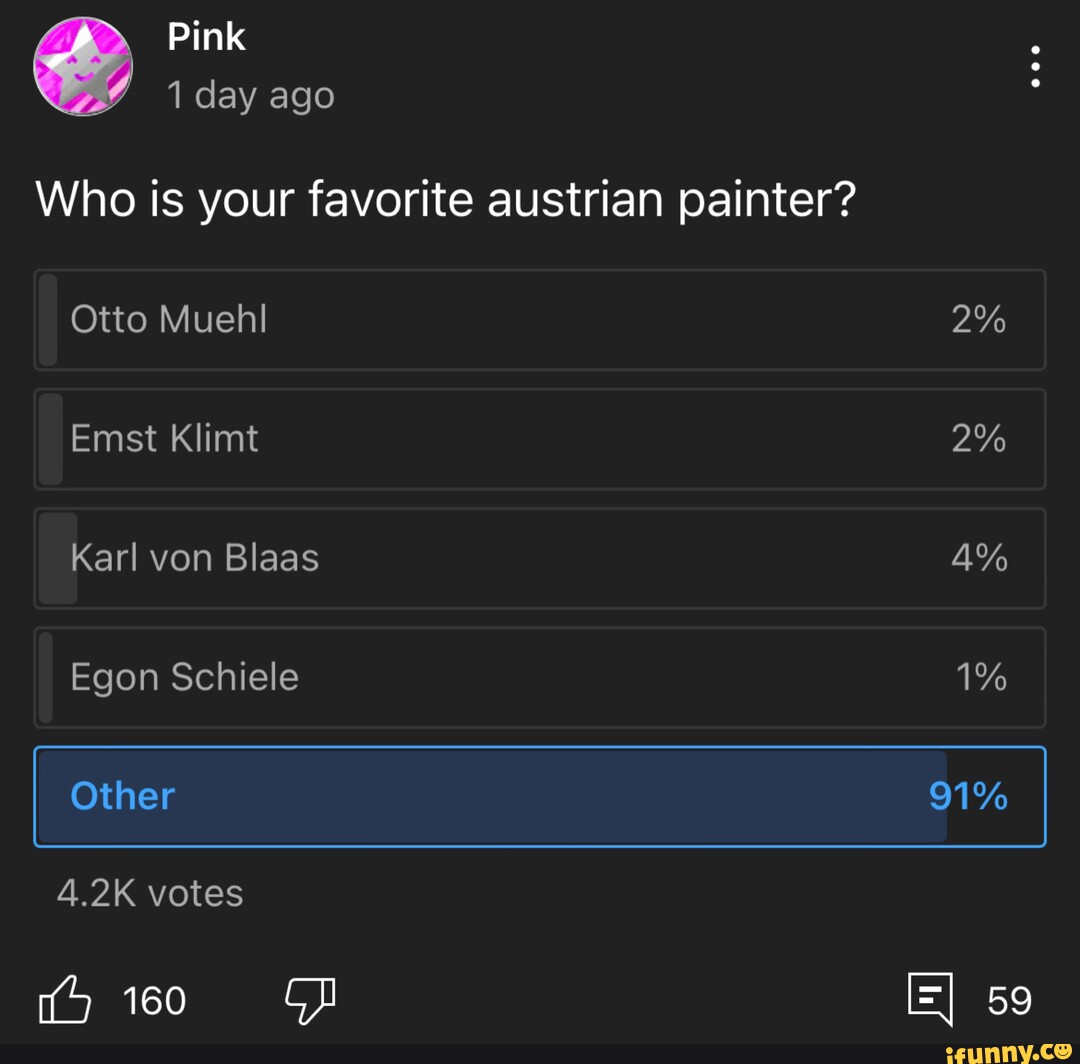Click the speech bubble icon next to 59
The image size is (1080, 1064).
click(x=930, y=999)
